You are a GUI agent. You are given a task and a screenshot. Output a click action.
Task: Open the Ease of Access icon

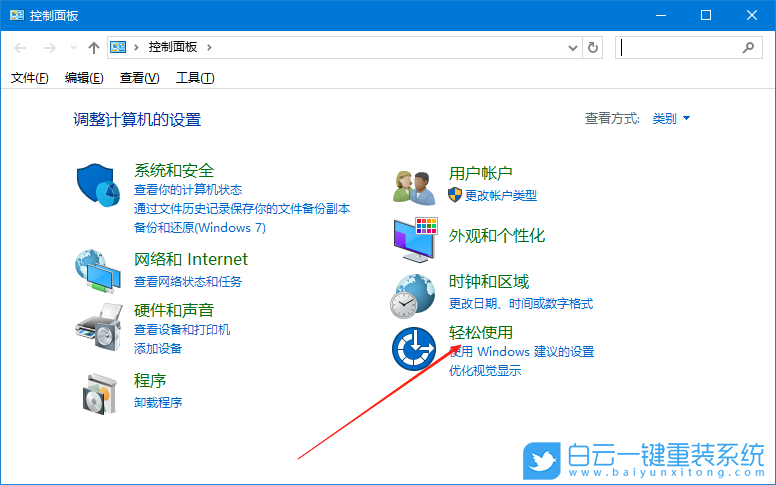(414, 349)
